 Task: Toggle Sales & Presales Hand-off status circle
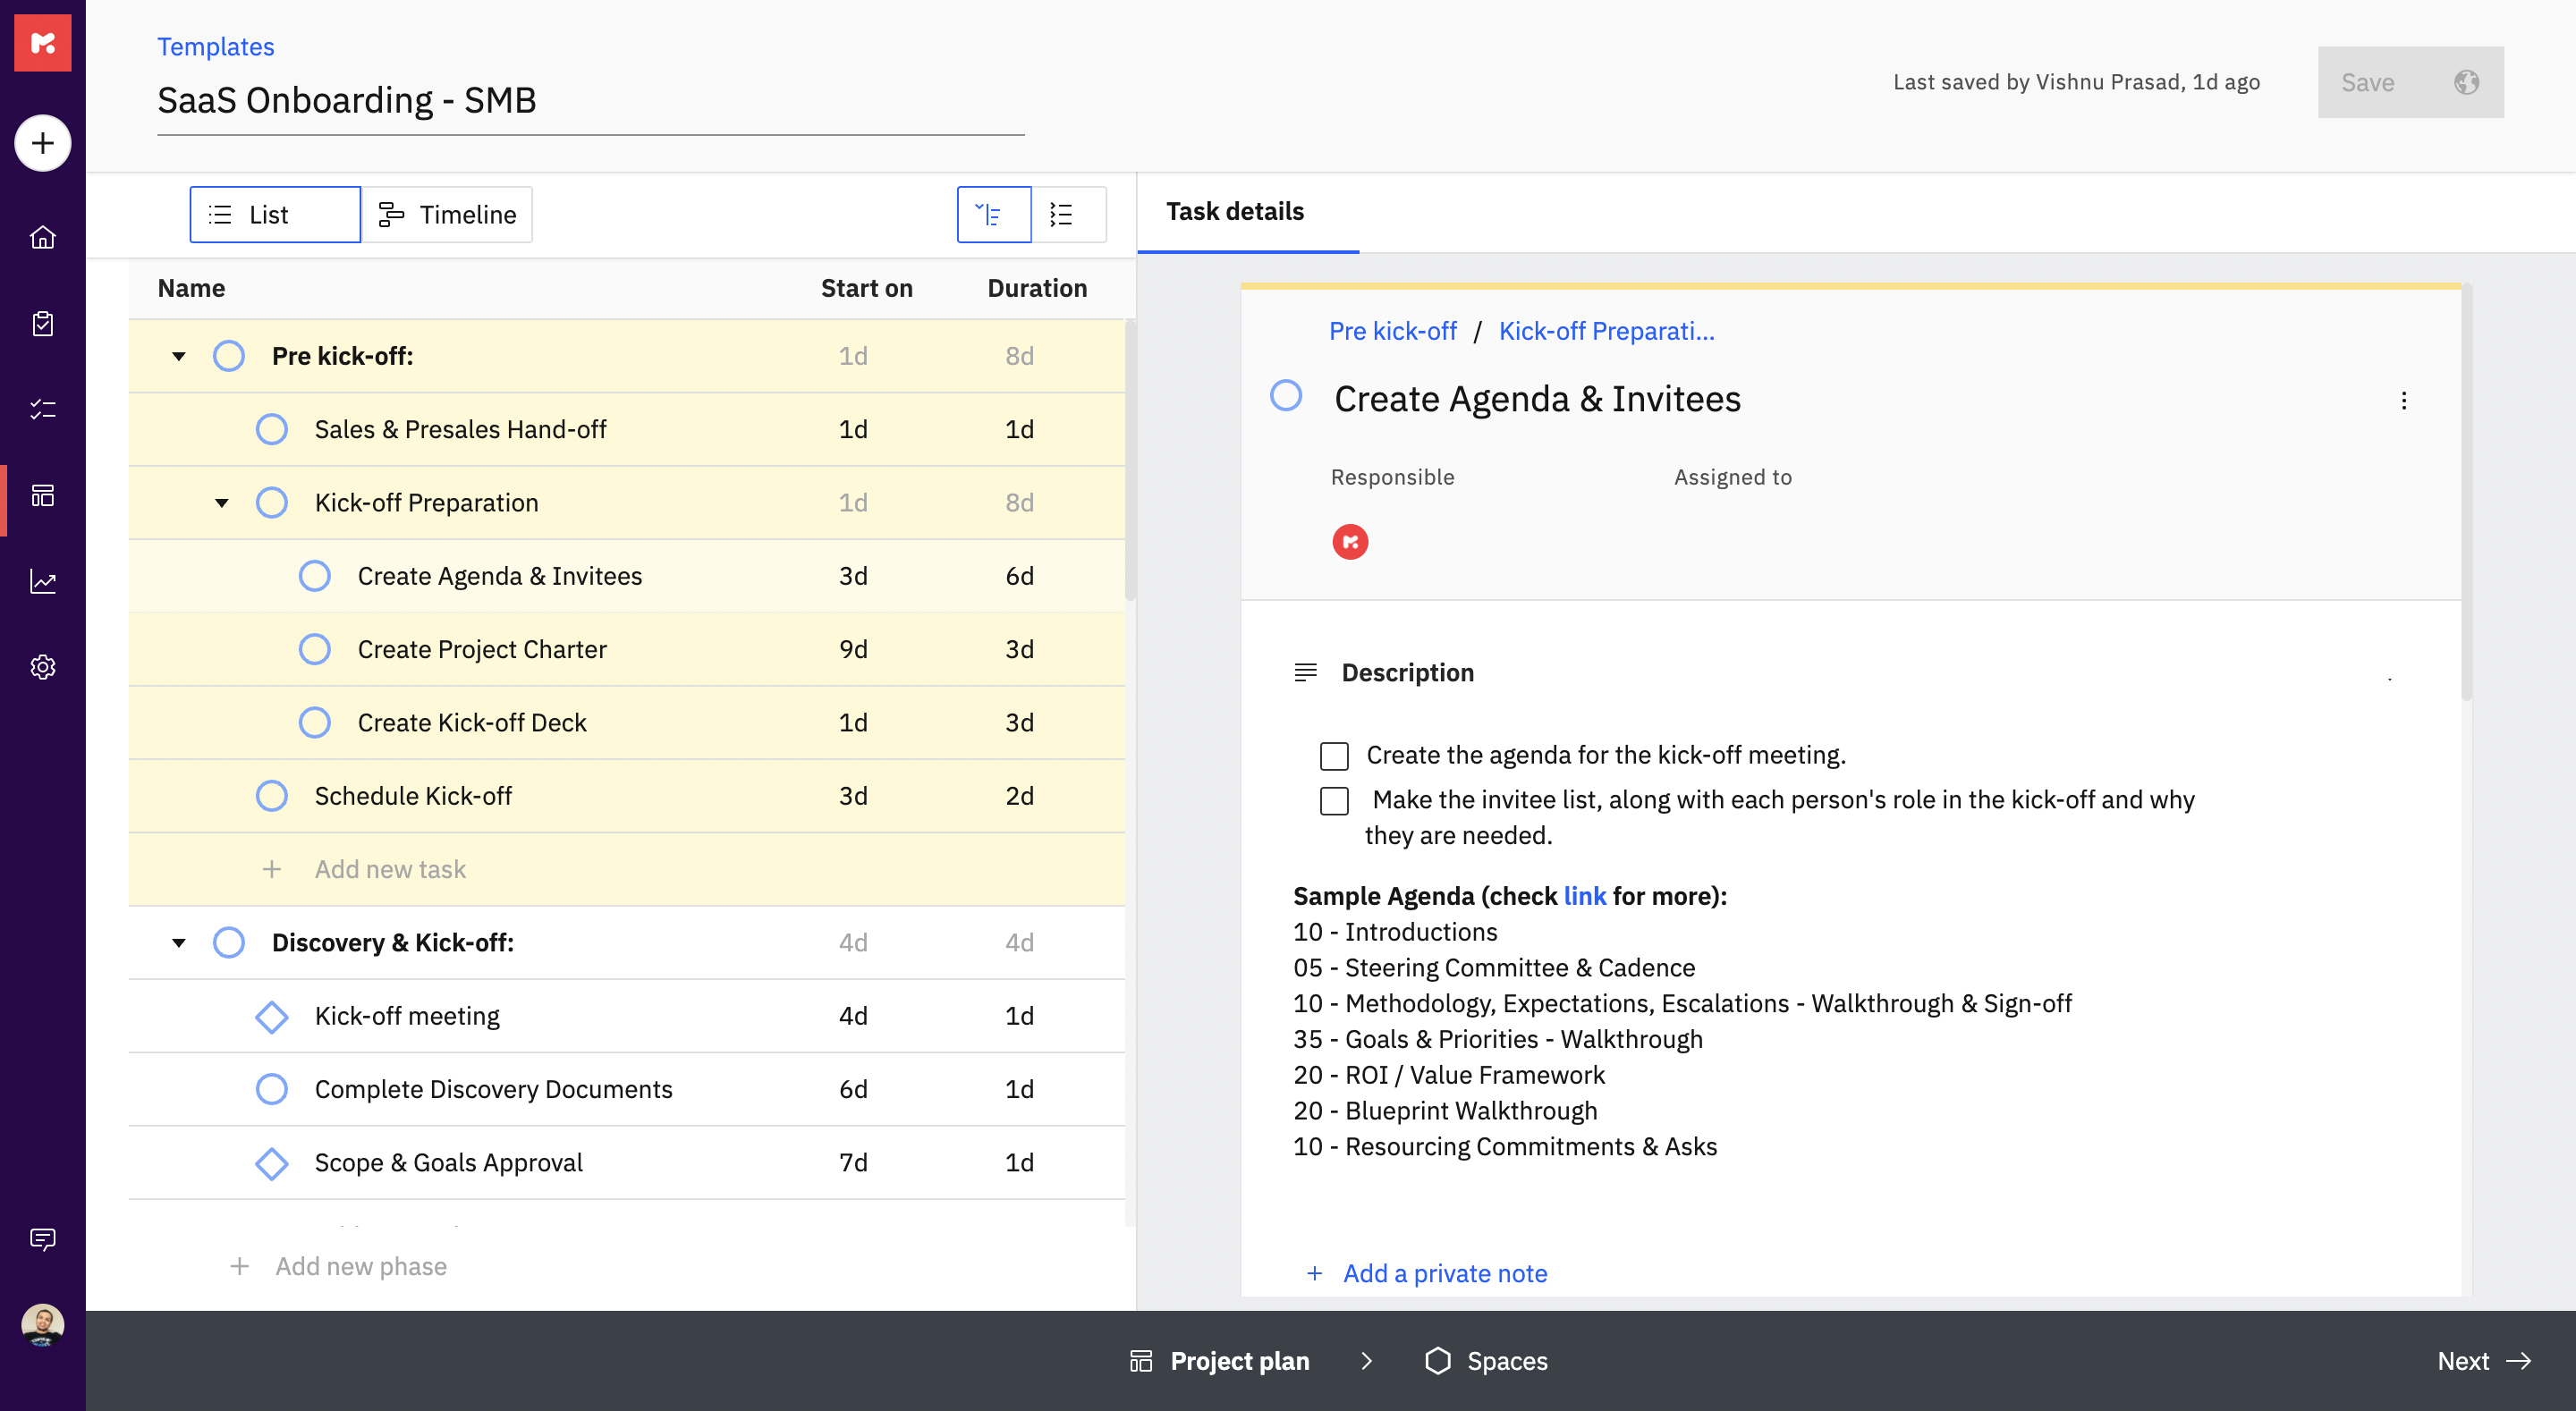(x=271, y=429)
